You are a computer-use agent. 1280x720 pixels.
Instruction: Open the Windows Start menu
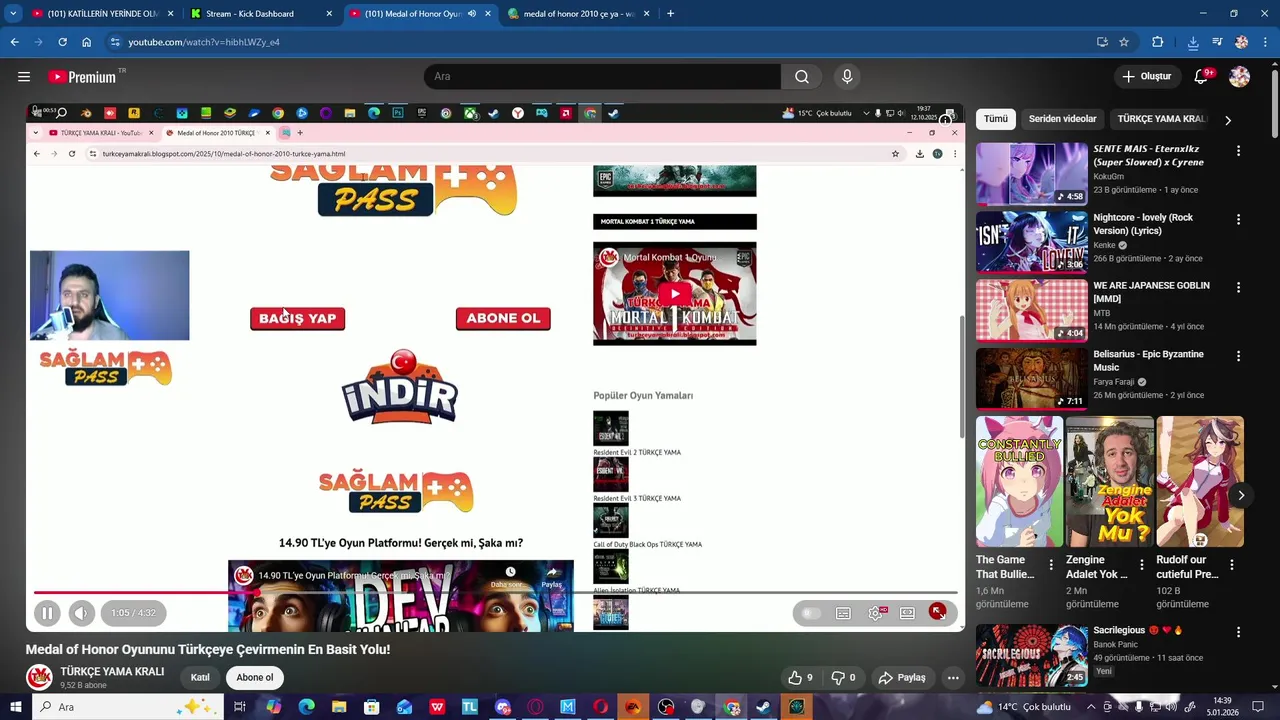(15, 707)
